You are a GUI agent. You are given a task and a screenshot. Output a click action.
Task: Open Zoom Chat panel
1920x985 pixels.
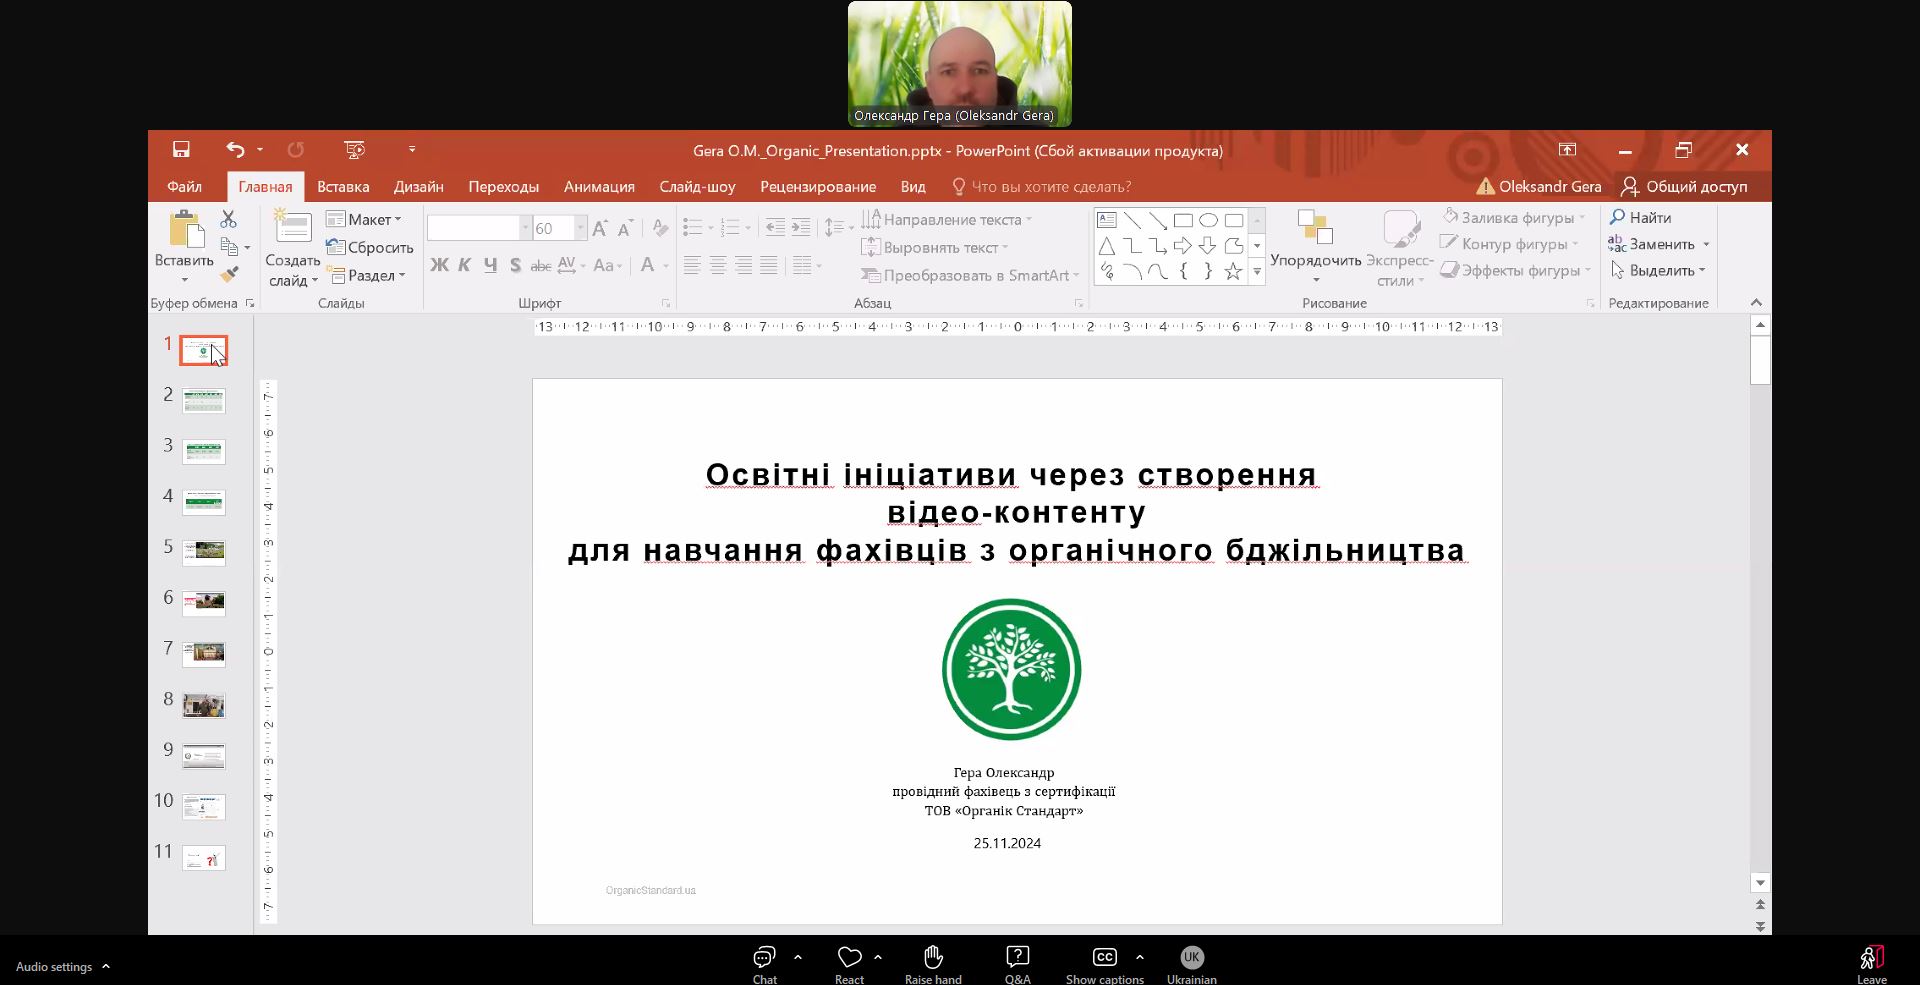coord(765,965)
